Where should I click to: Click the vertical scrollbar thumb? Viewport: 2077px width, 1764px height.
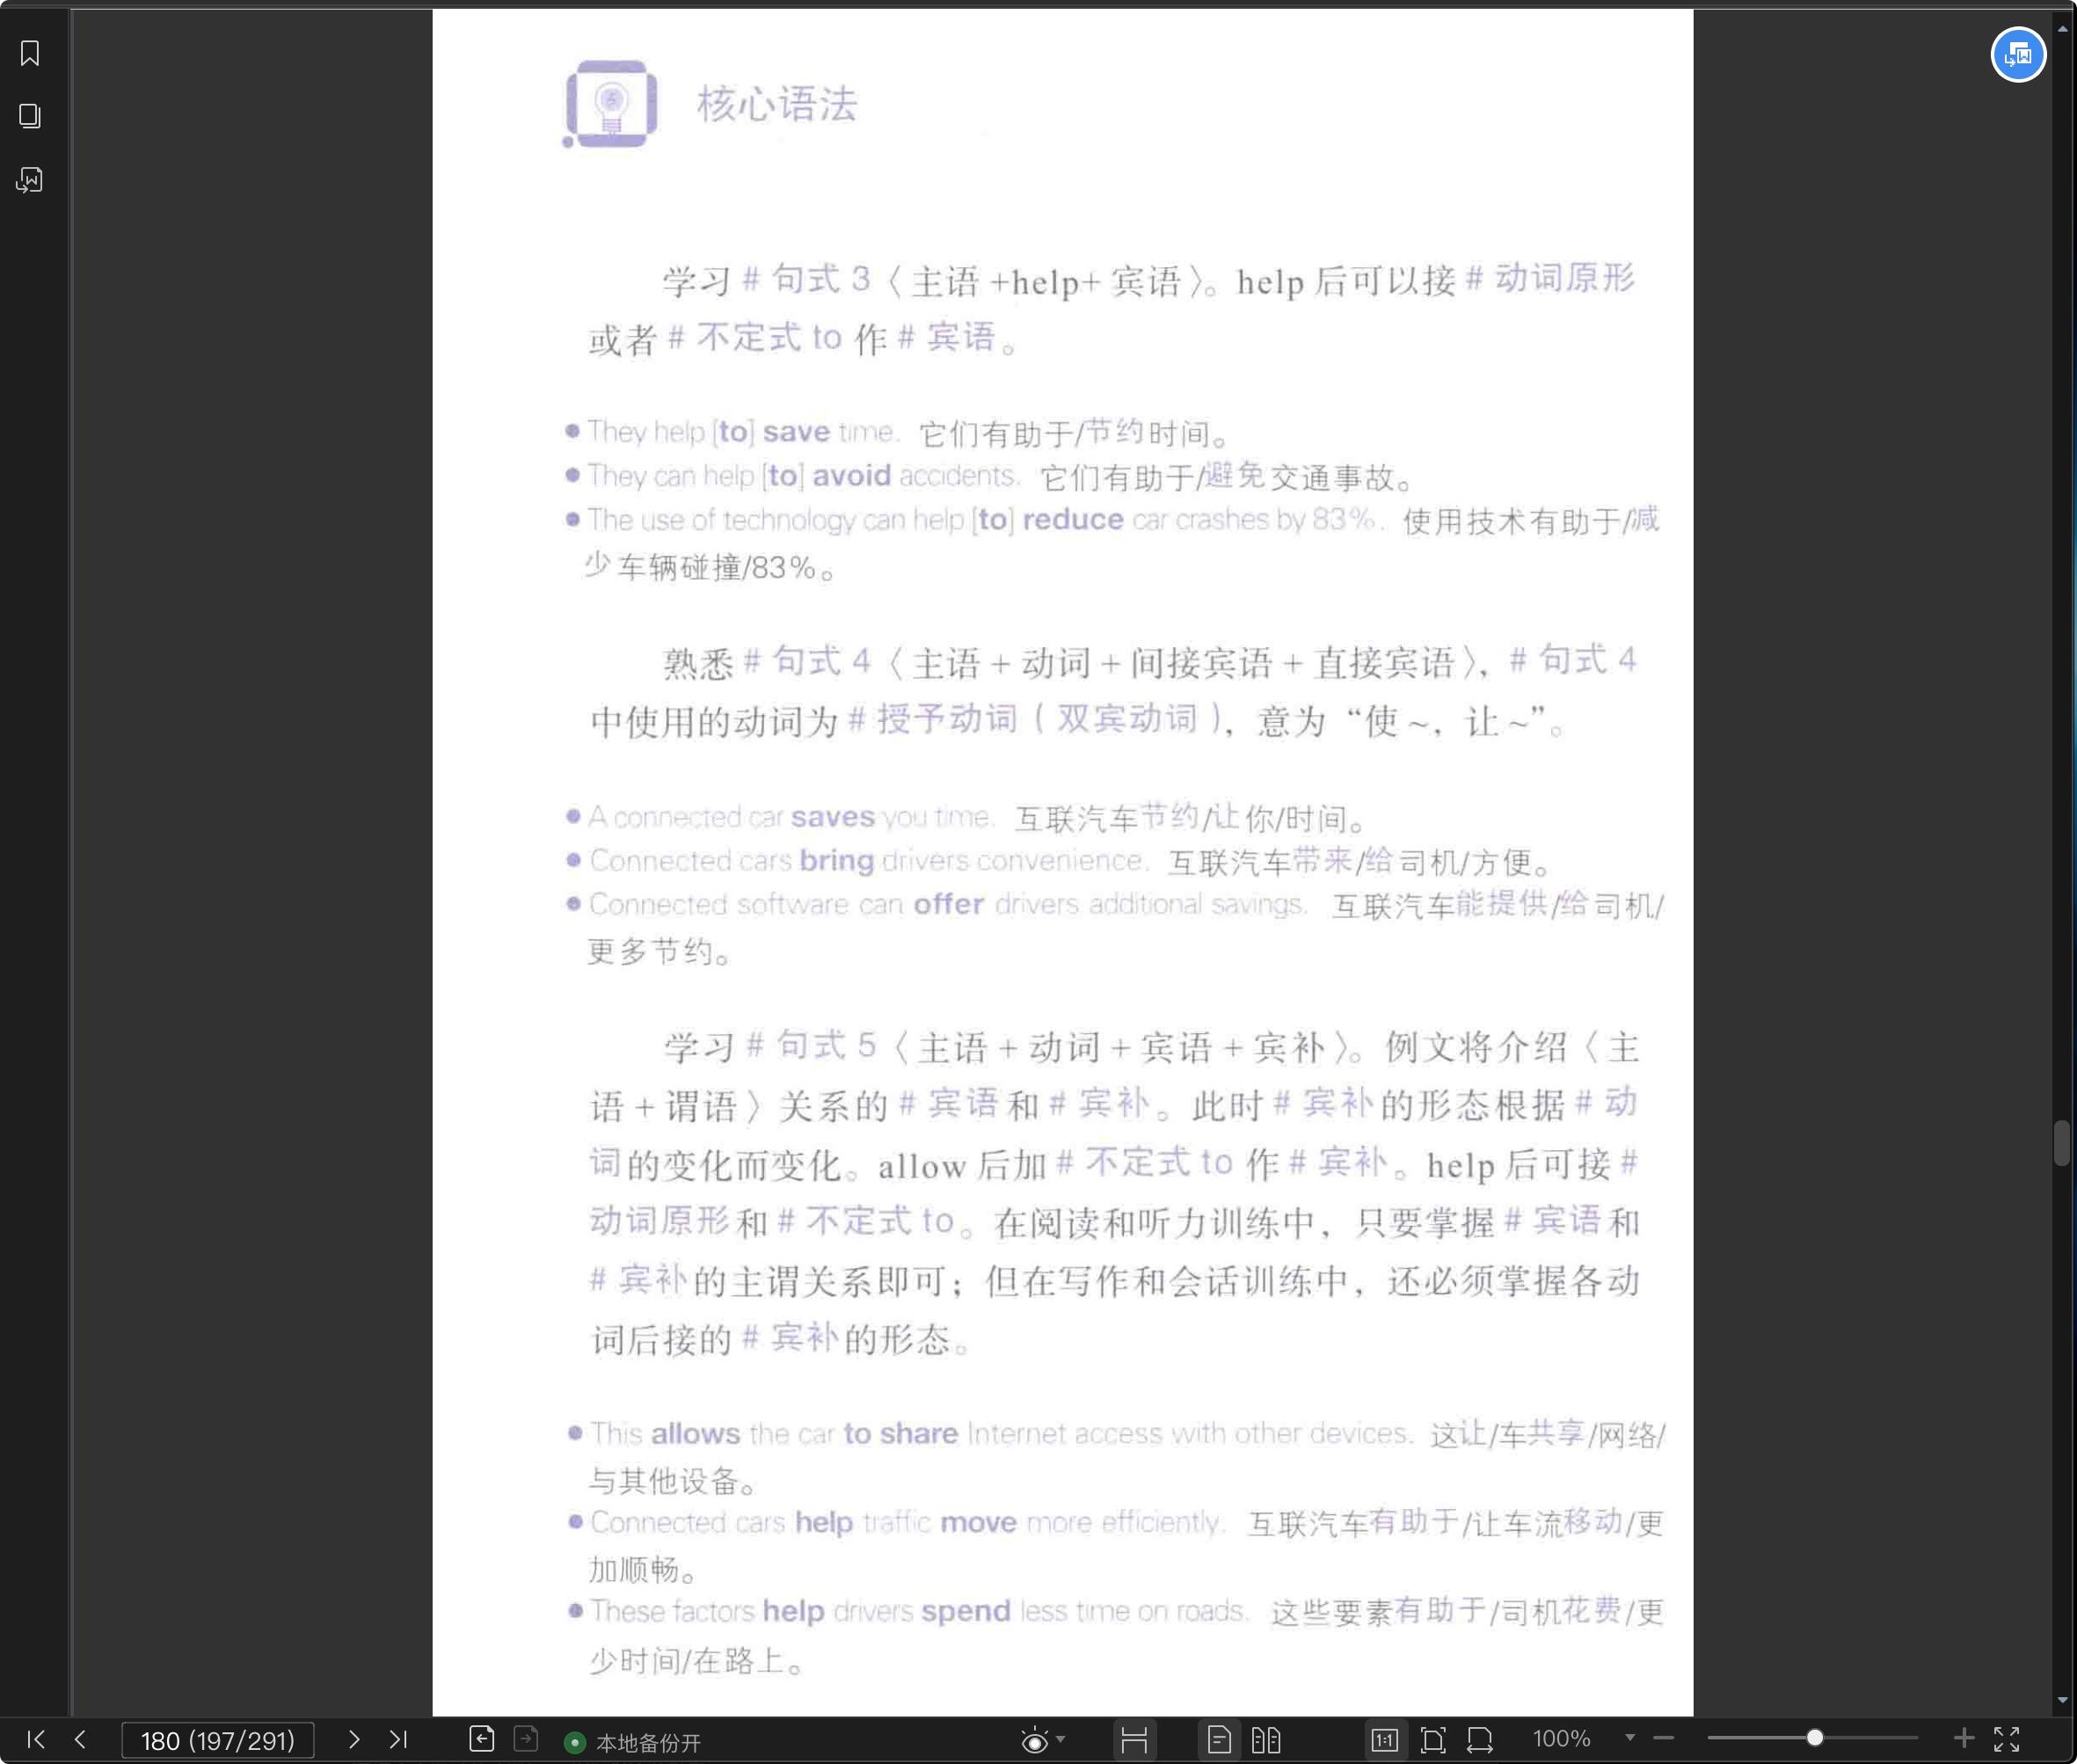coord(2062,1143)
